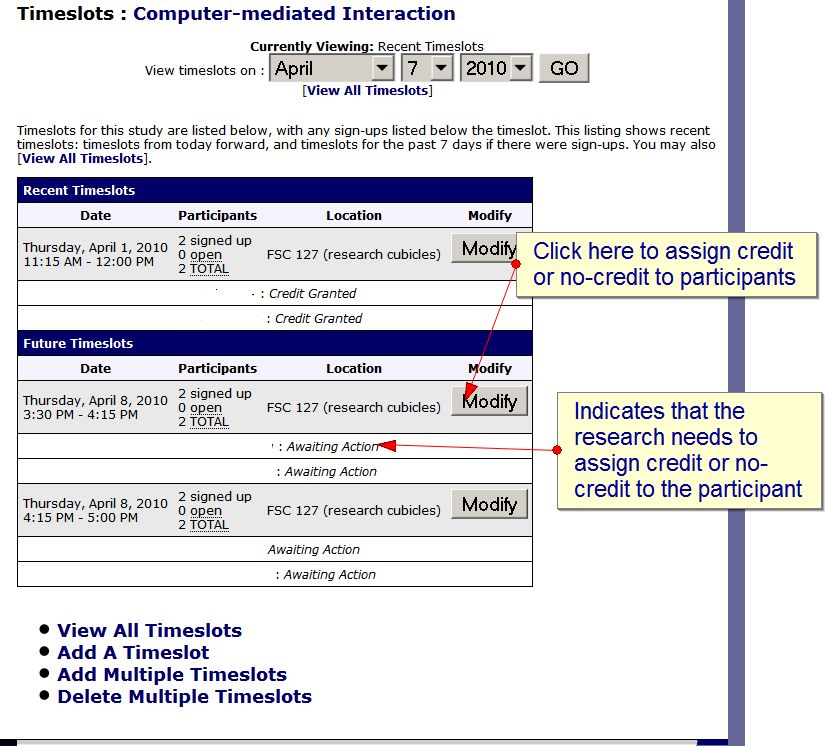Viewport: 825px width, 746px height.
Task: Open View All Timeslots link in description paragraph
Action: (x=82, y=158)
